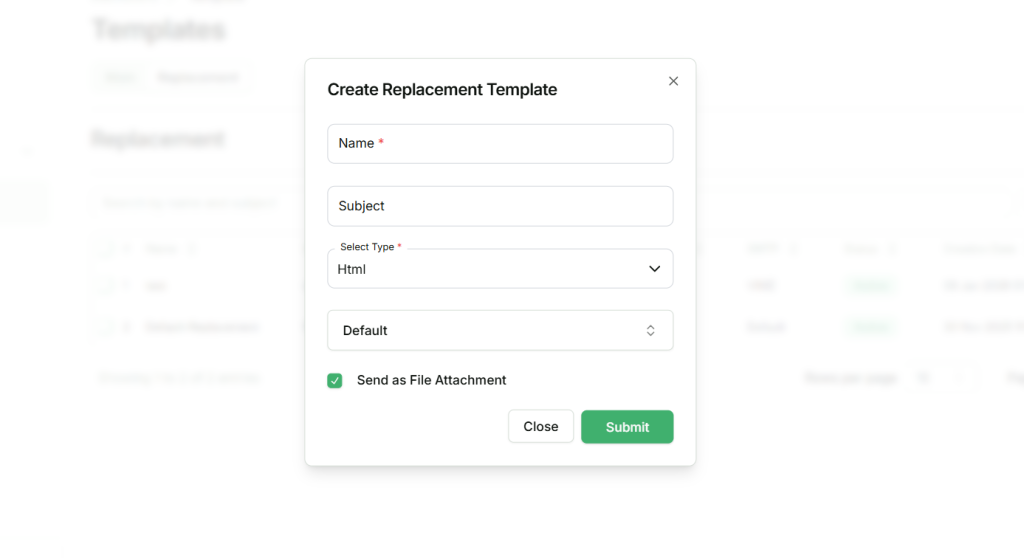The image size is (1024, 558).
Task: Click the chevron arrow on Select Type
Action: coord(654,269)
